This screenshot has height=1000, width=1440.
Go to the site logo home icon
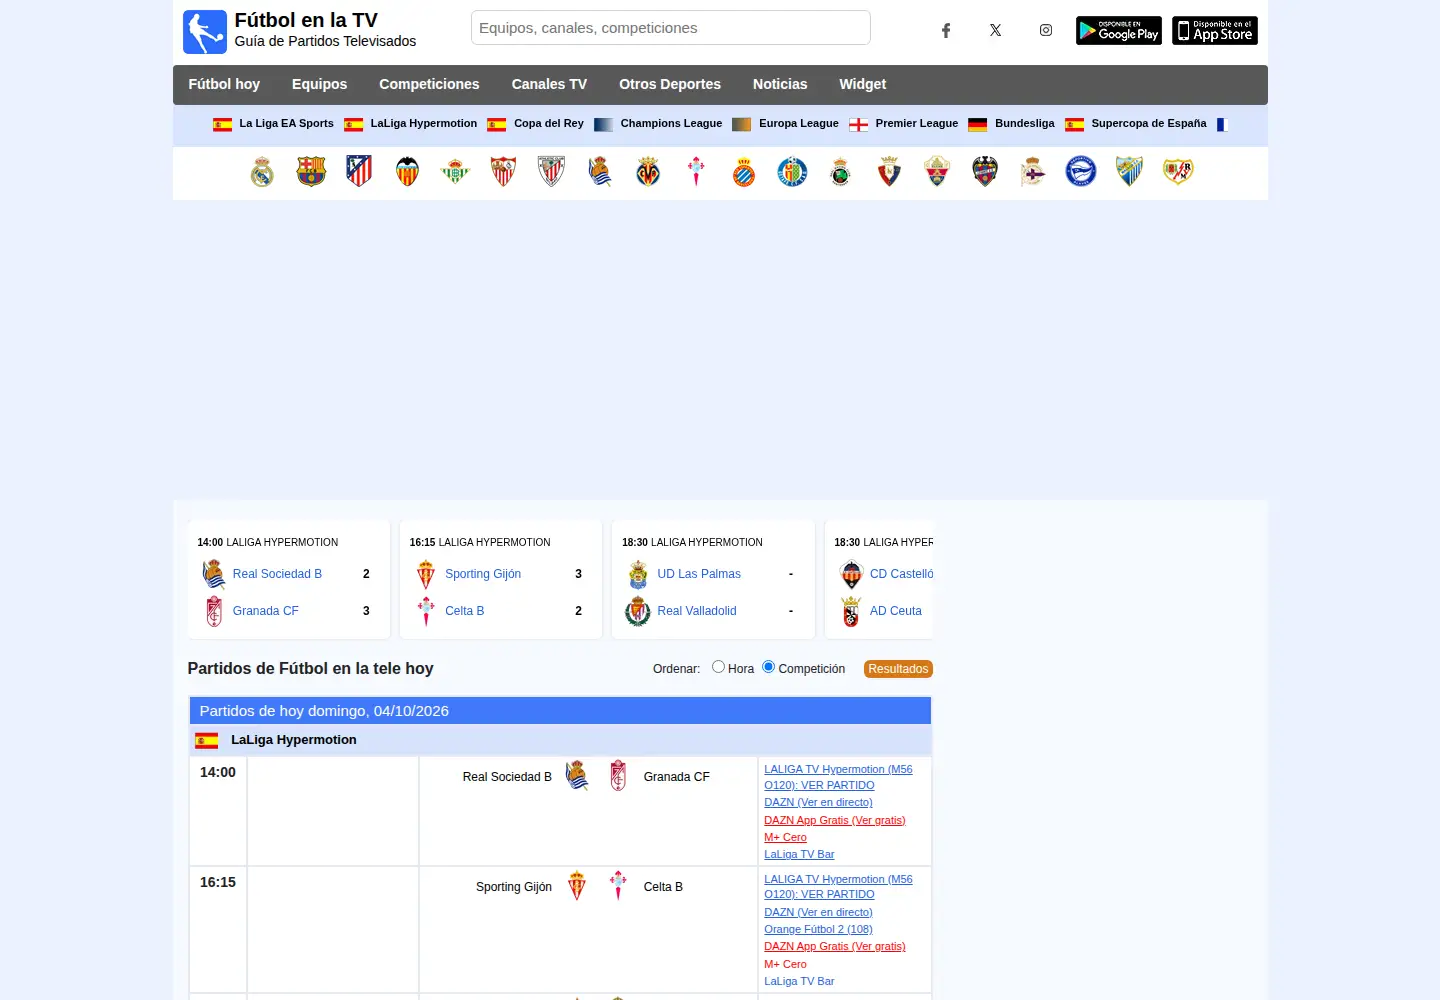[205, 32]
